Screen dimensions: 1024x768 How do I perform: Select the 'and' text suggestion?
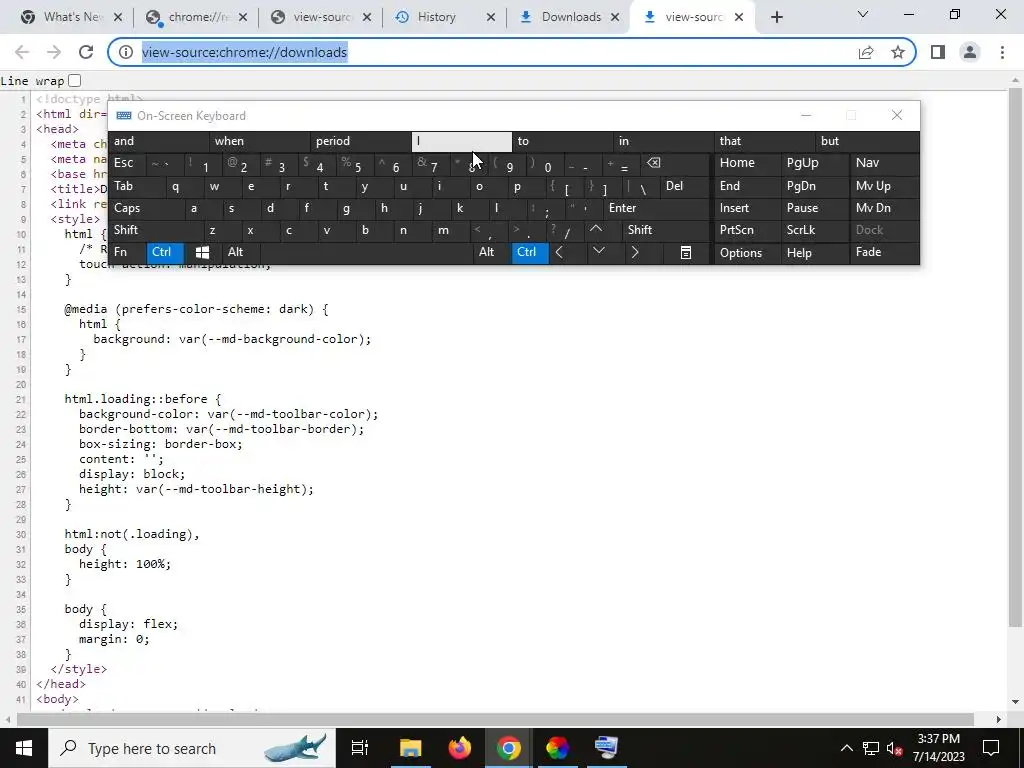(x=158, y=141)
